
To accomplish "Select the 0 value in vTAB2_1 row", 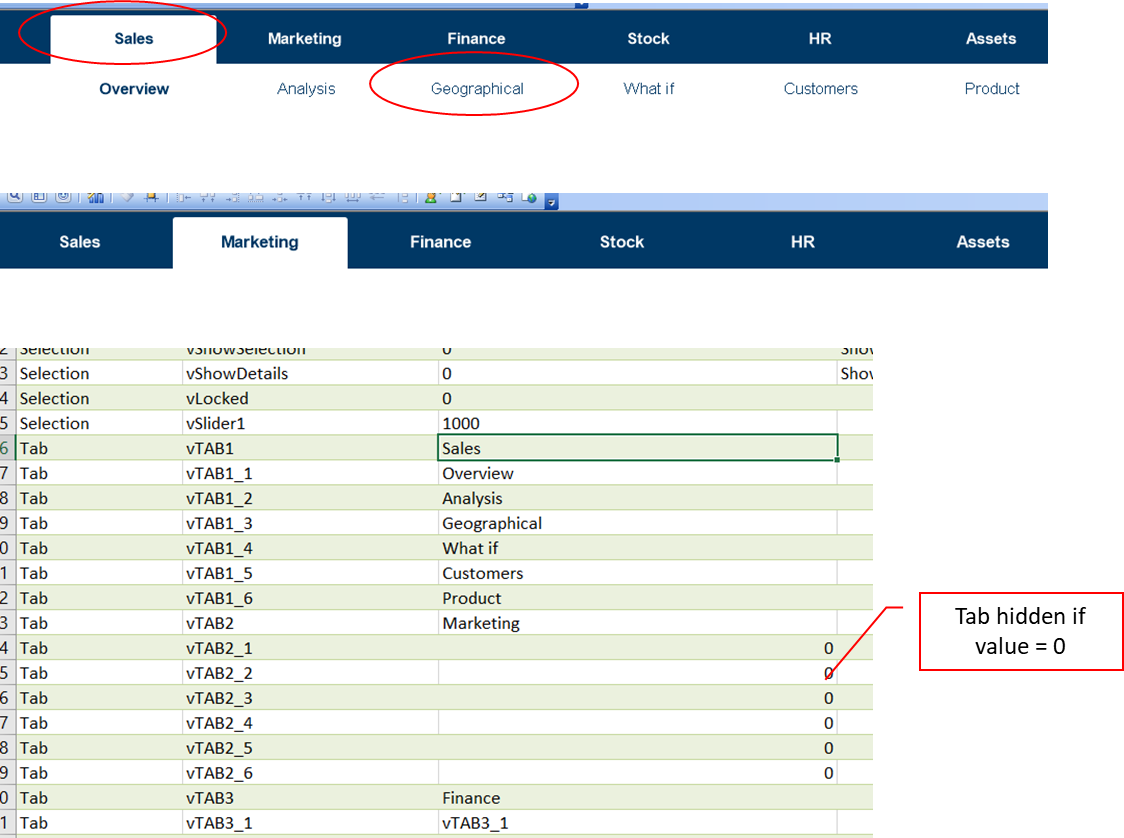I will (637, 648).
